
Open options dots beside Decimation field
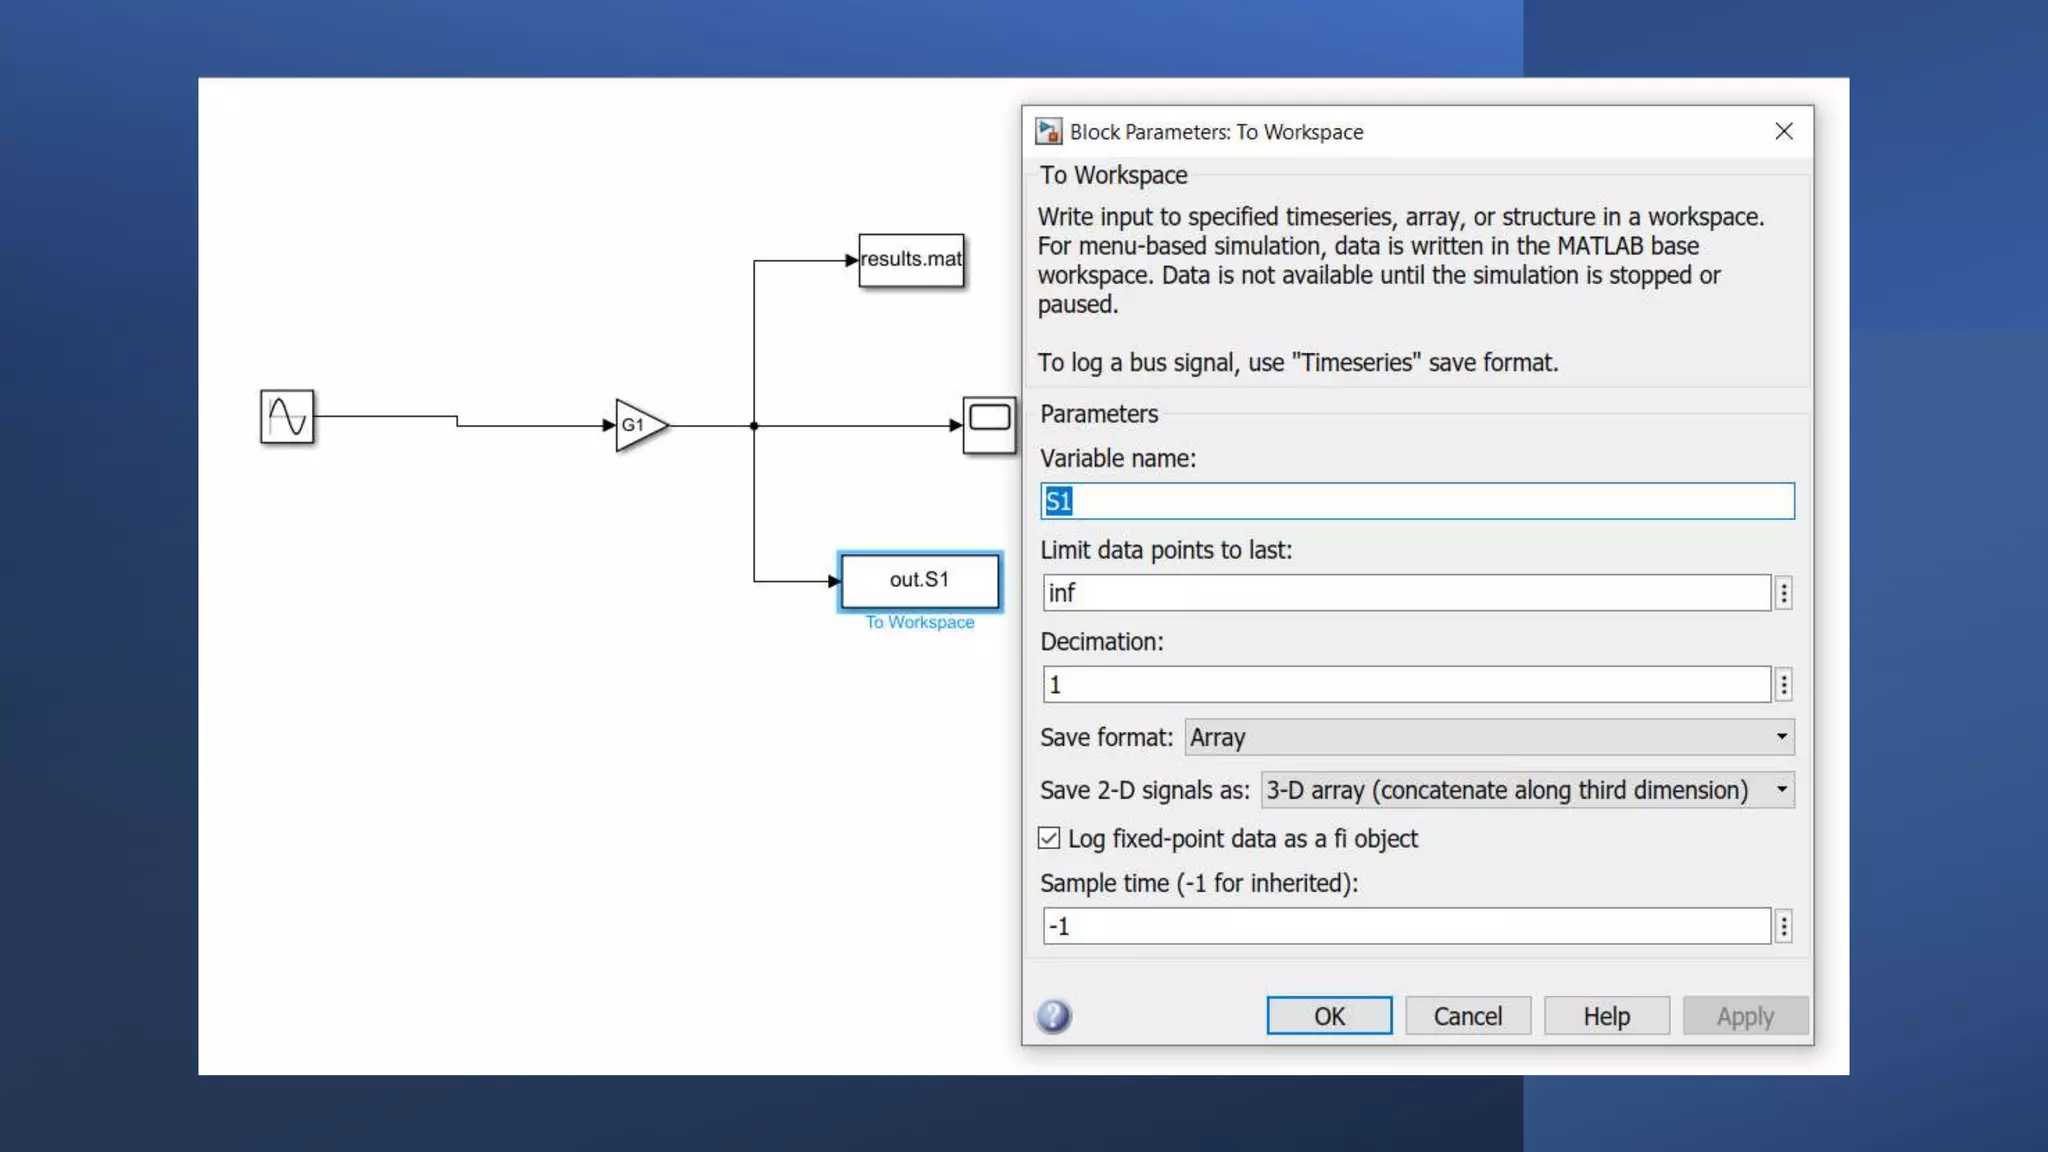(1783, 685)
